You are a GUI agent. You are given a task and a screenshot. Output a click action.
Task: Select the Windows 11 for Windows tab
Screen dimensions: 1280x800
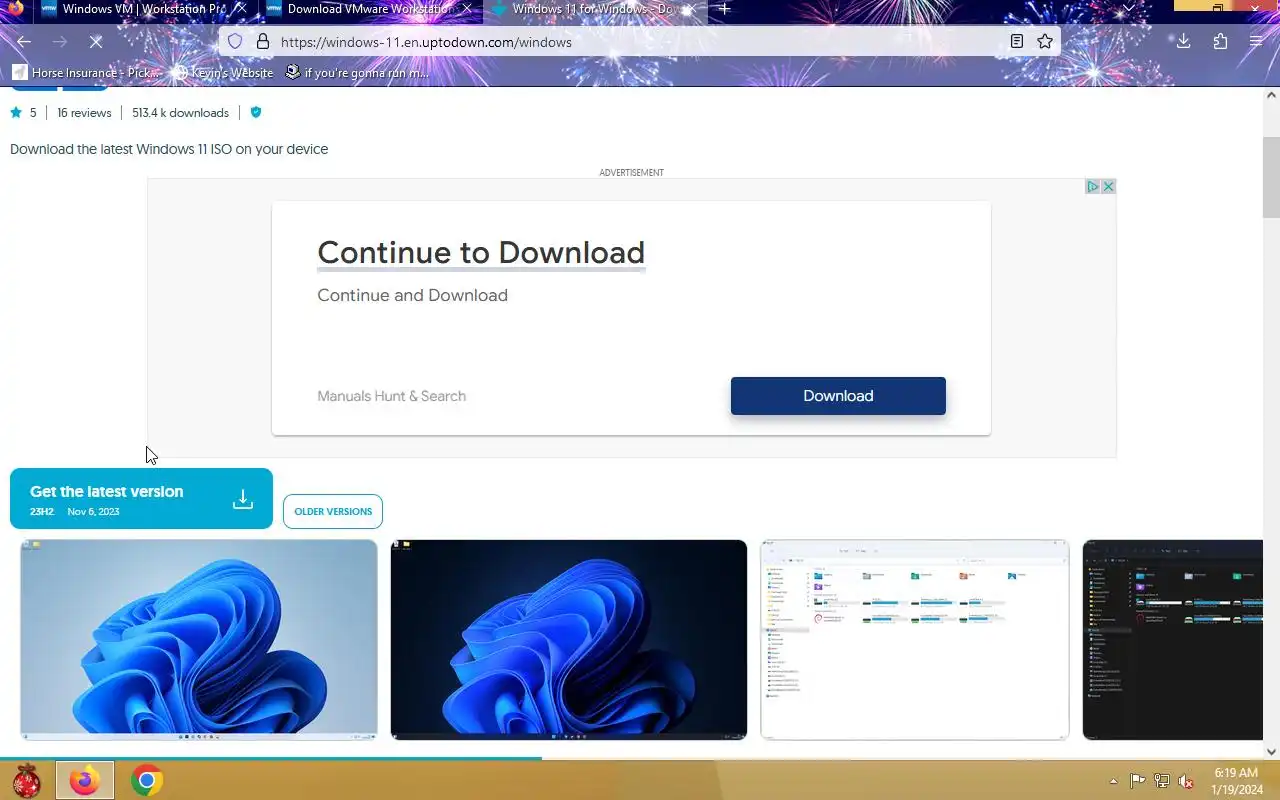[x=595, y=9]
